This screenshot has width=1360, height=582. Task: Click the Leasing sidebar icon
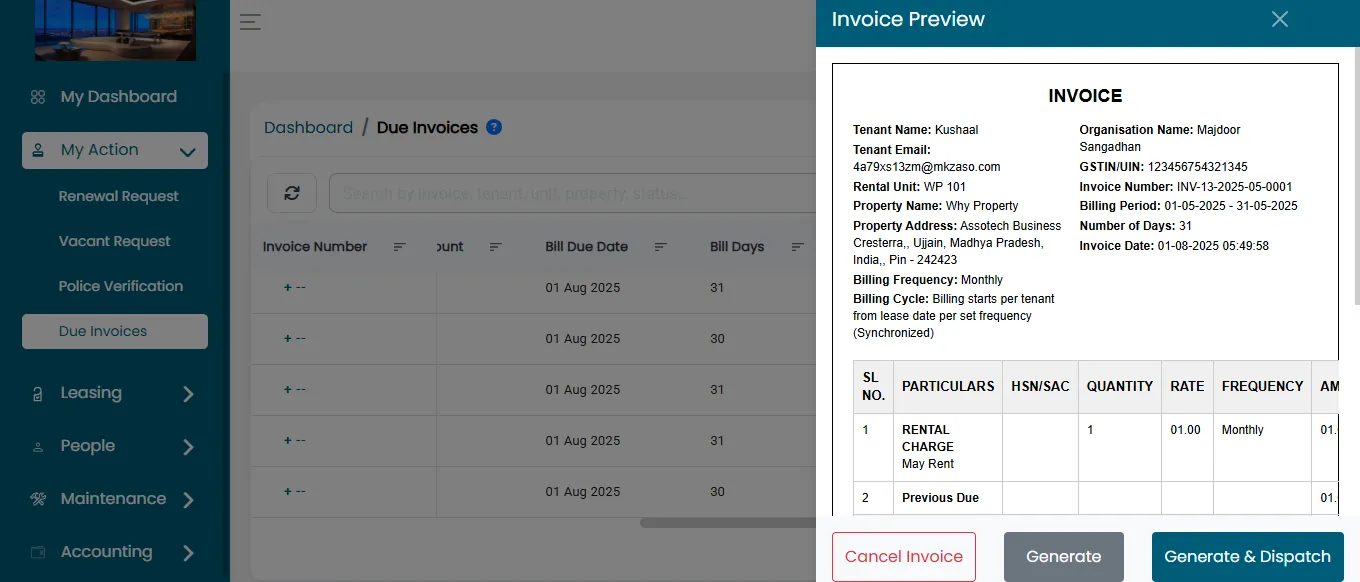(x=38, y=394)
